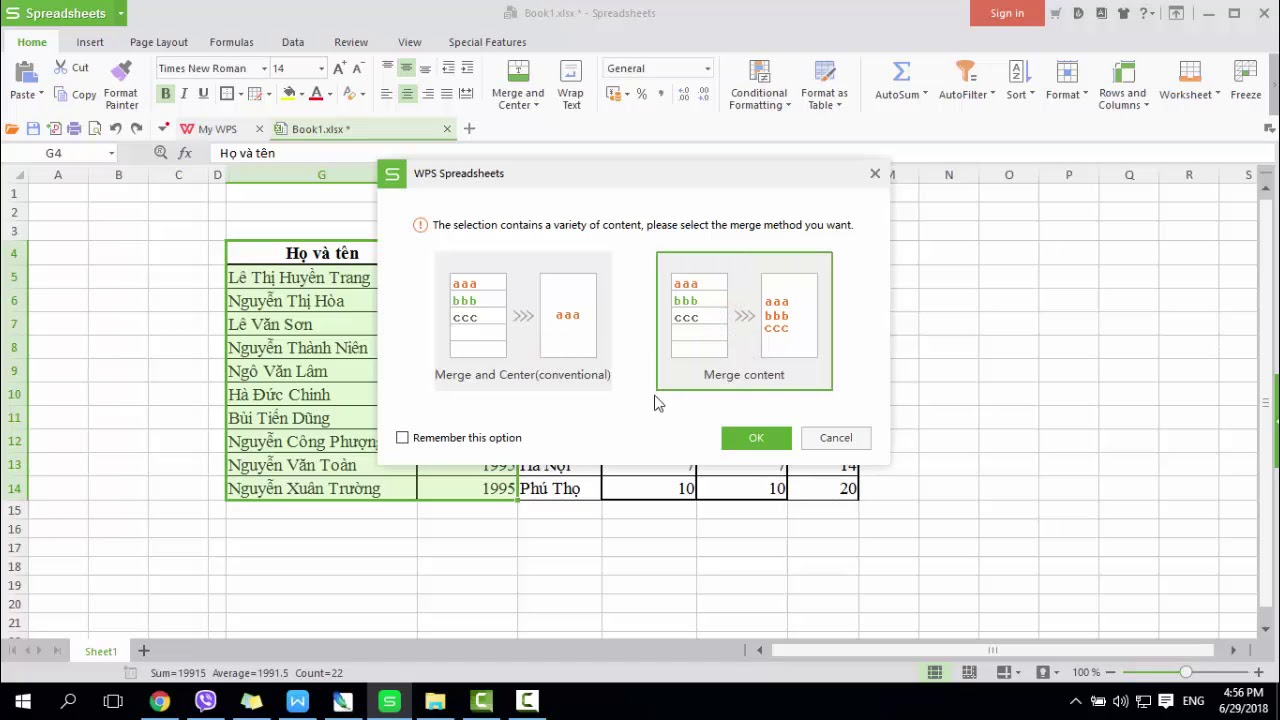Click Cancel in the merge dialog
This screenshot has height=720, width=1280.
click(836, 438)
